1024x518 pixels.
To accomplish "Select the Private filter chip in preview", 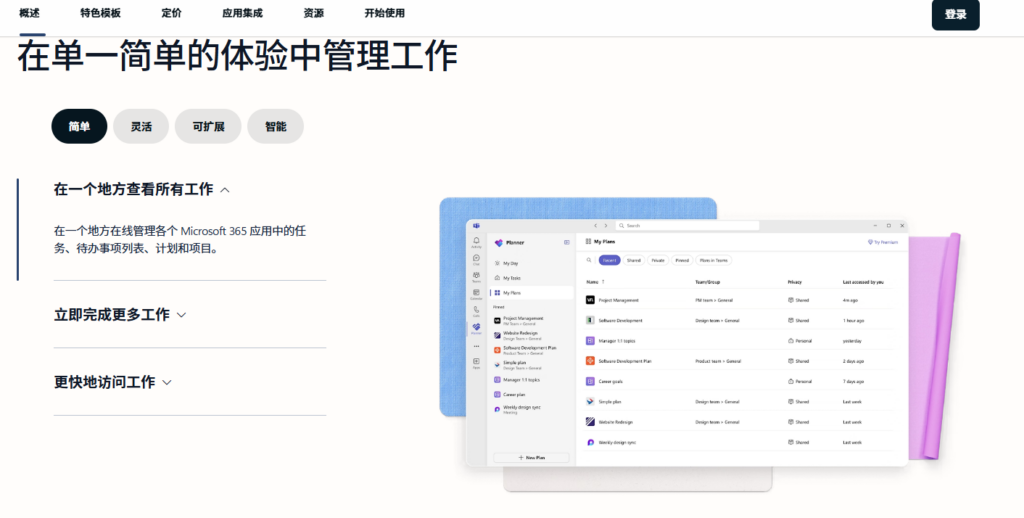I will 658,260.
